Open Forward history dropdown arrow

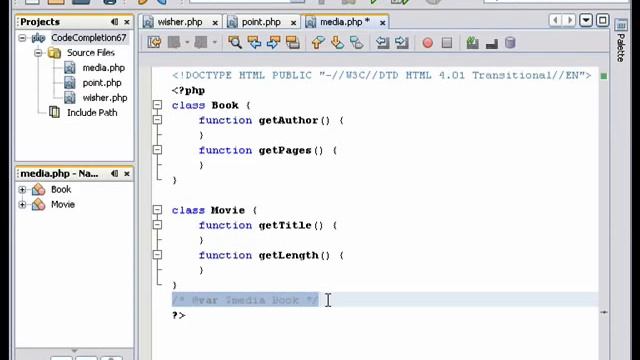pyautogui.click(x=214, y=42)
